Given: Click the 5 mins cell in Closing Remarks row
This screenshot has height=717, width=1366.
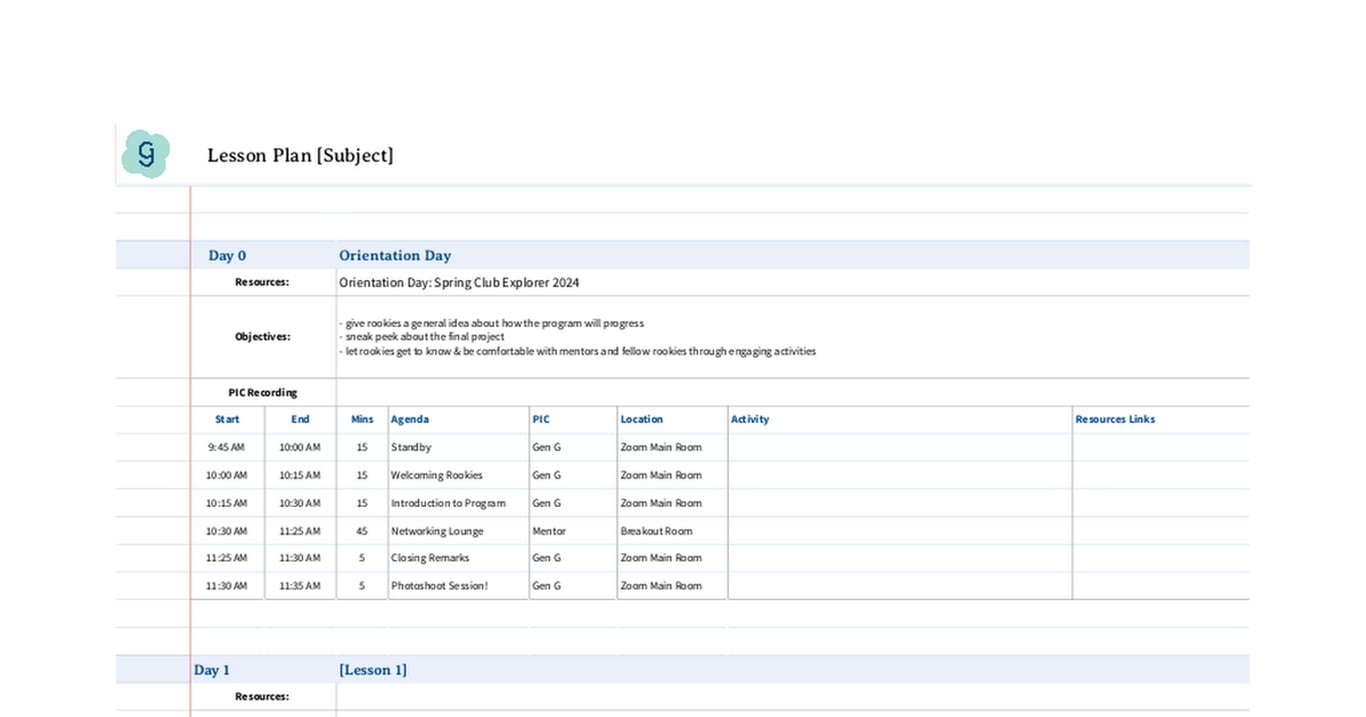Looking at the screenshot, I should tap(362, 558).
